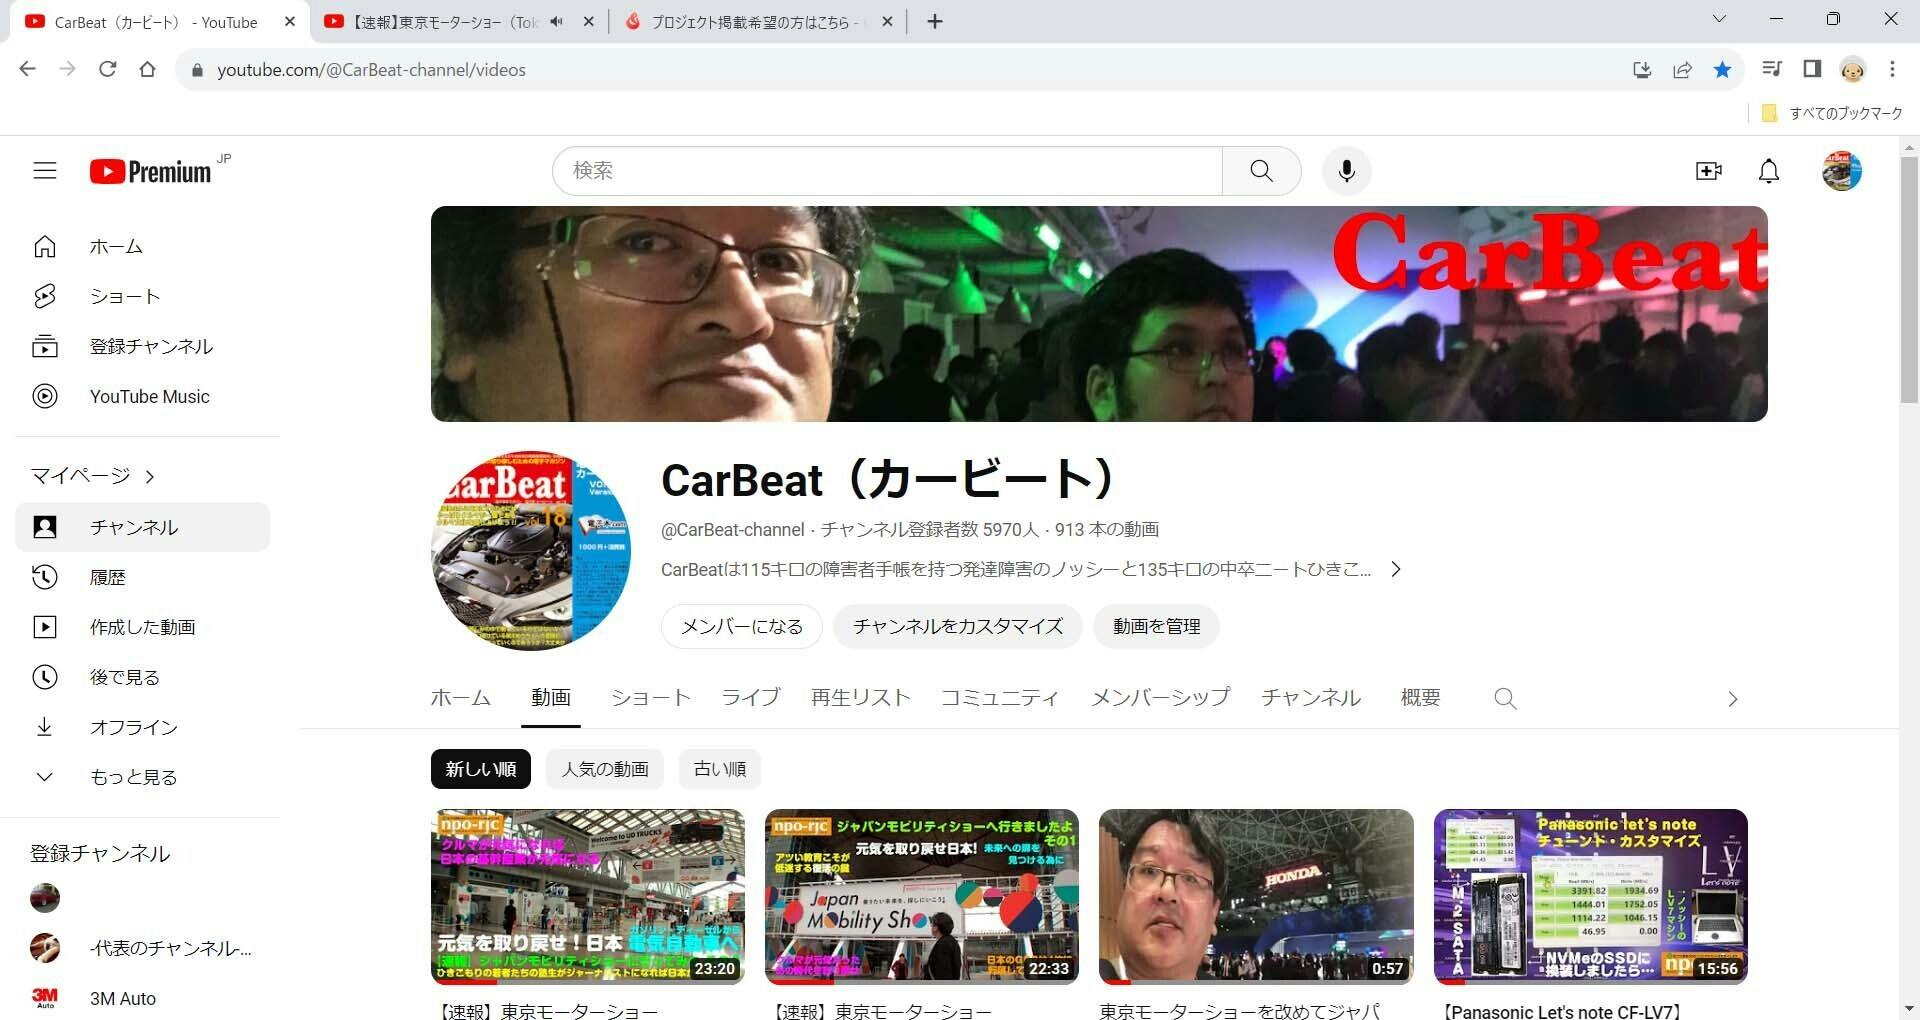
Task: Open the hamburger guide menu
Action: (45, 171)
